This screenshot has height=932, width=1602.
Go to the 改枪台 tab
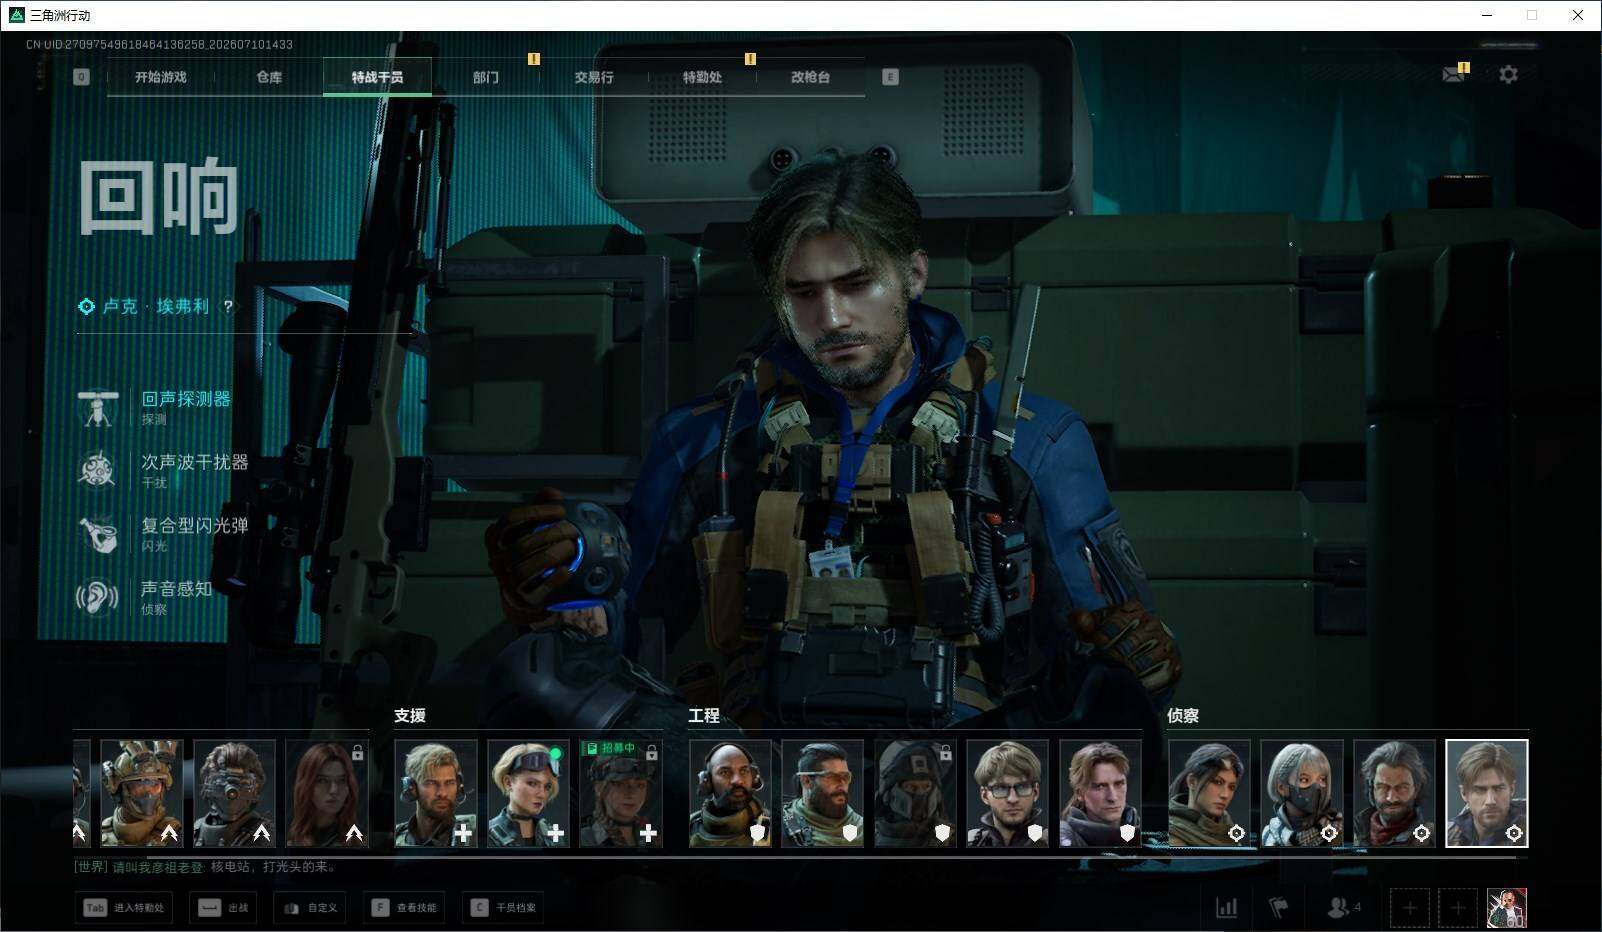coord(810,77)
